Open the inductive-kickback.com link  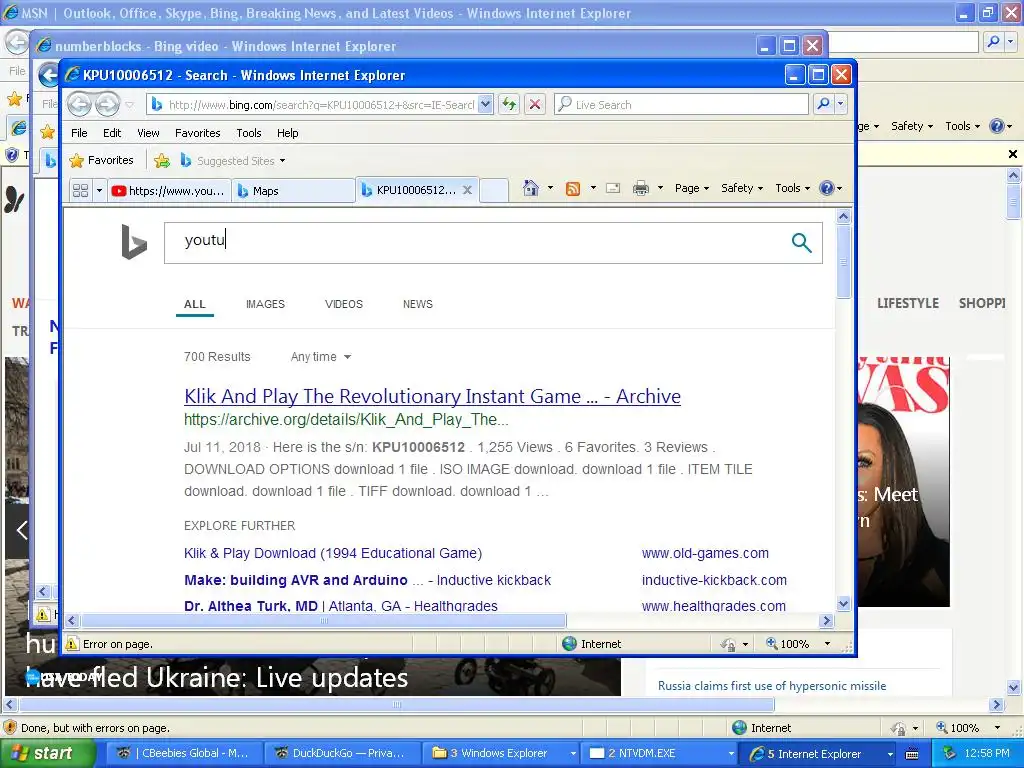click(x=714, y=580)
